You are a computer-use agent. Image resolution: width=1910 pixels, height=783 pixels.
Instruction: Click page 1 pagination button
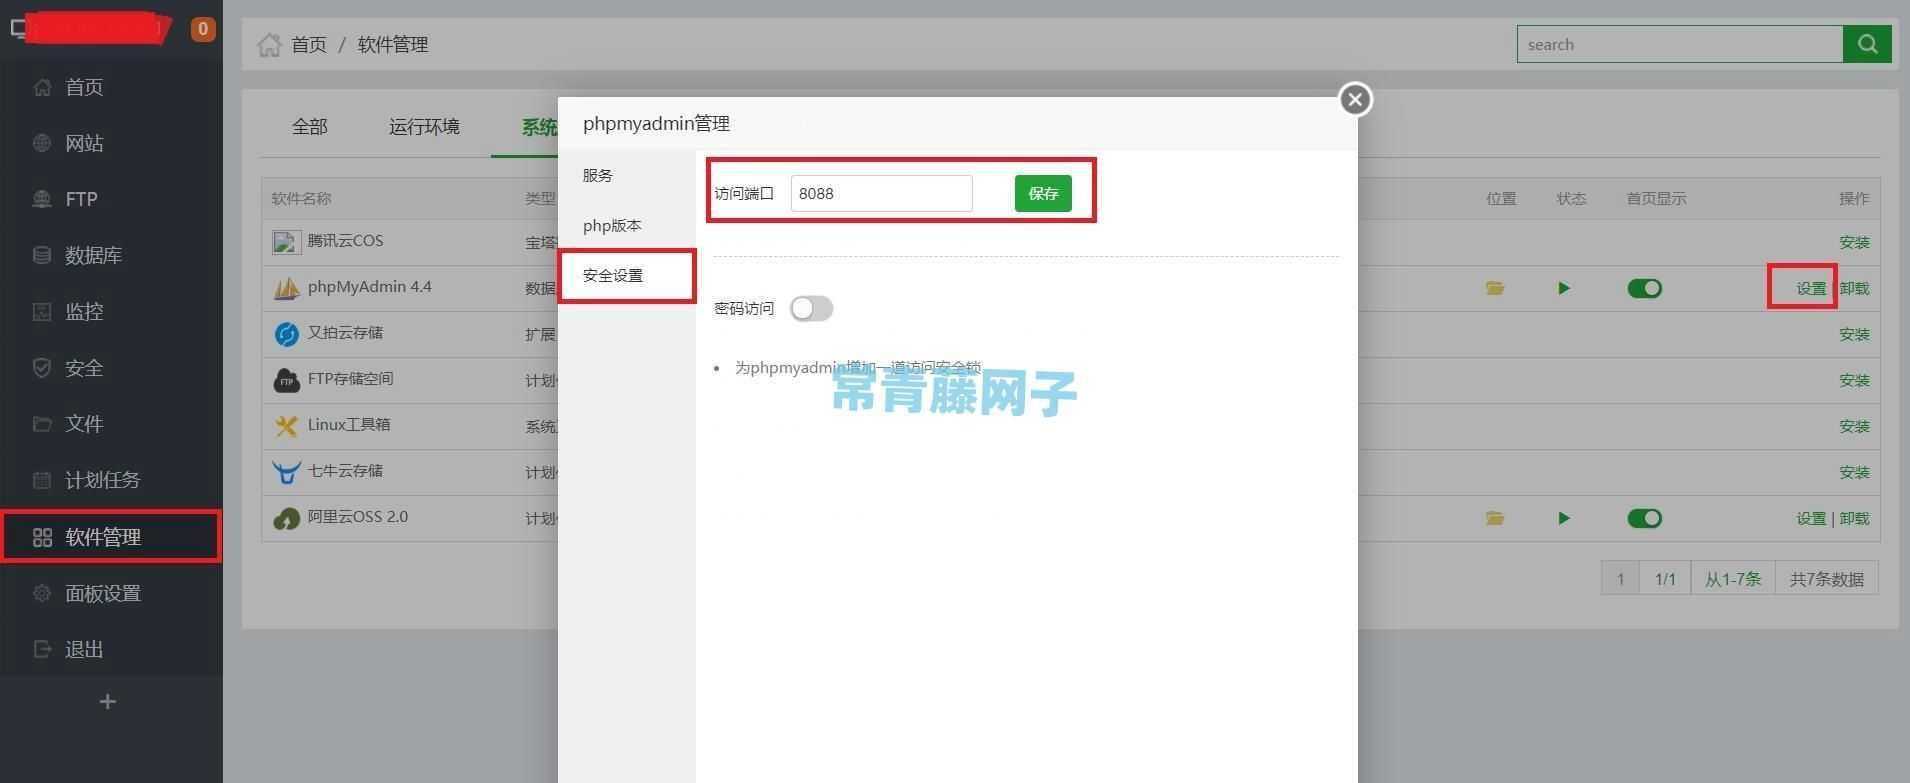1620,578
